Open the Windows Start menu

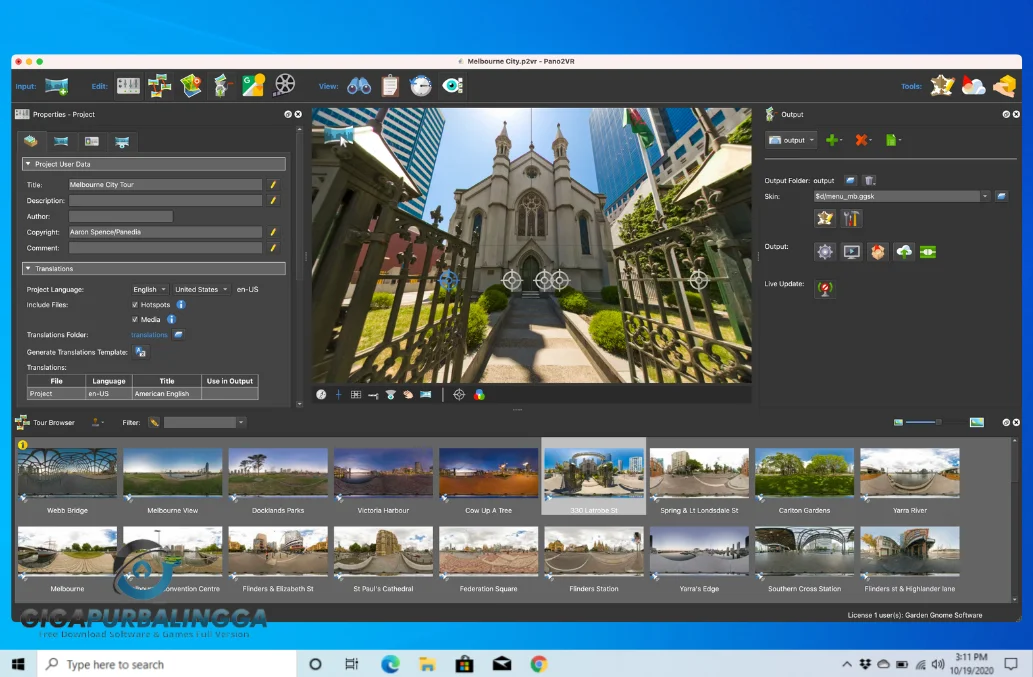click(17, 664)
